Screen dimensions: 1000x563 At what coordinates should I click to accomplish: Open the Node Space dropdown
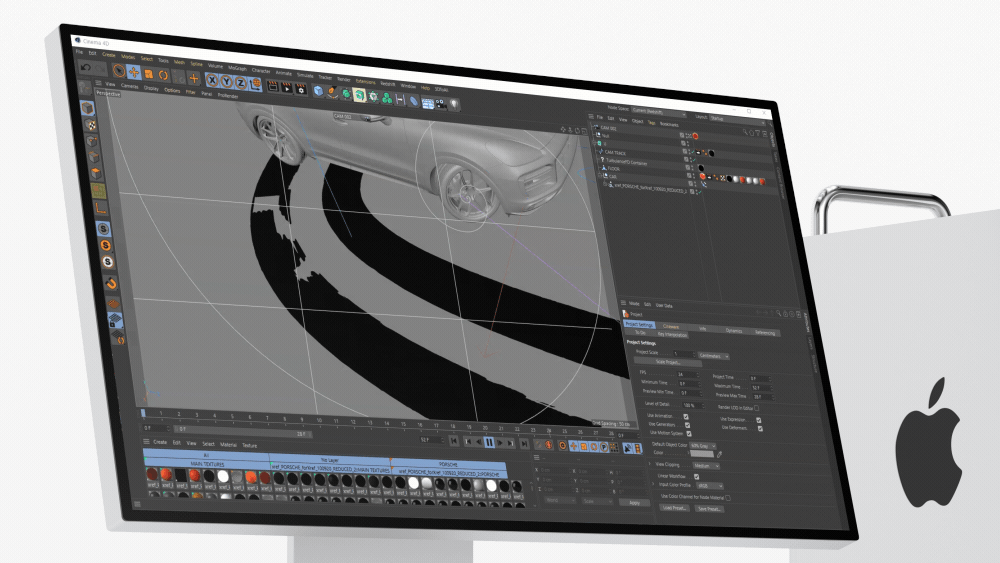[x=658, y=112]
